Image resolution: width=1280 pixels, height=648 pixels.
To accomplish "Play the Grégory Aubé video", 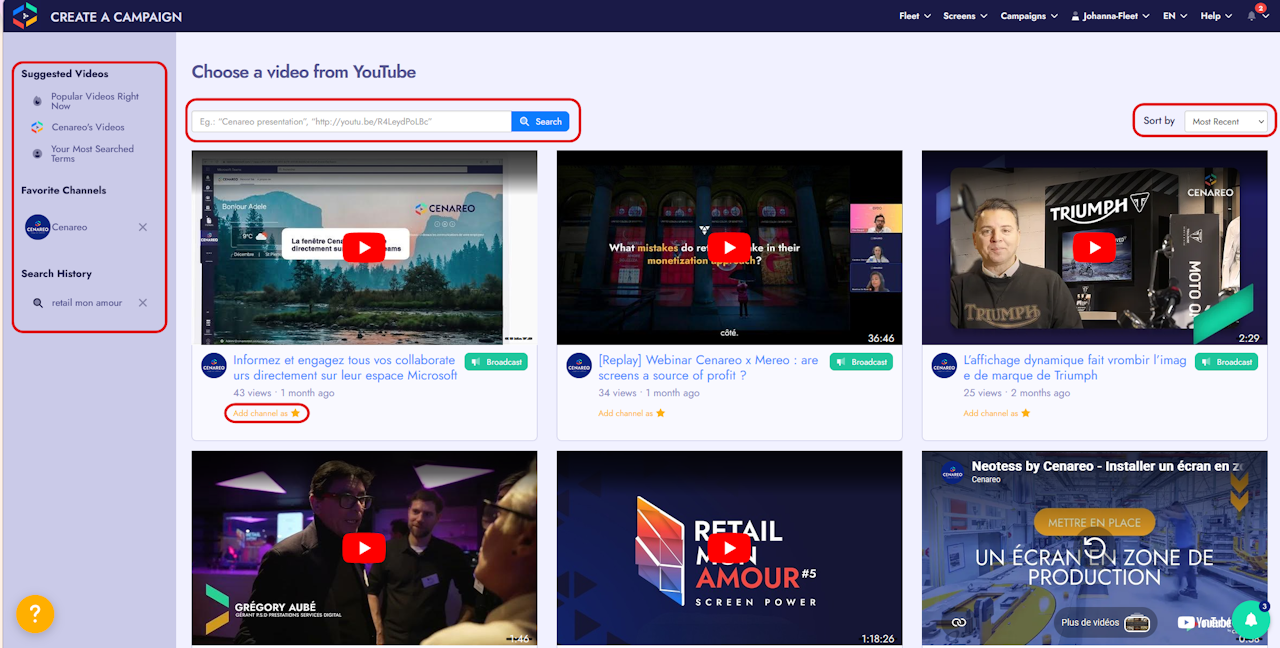I will [x=364, y=548].
